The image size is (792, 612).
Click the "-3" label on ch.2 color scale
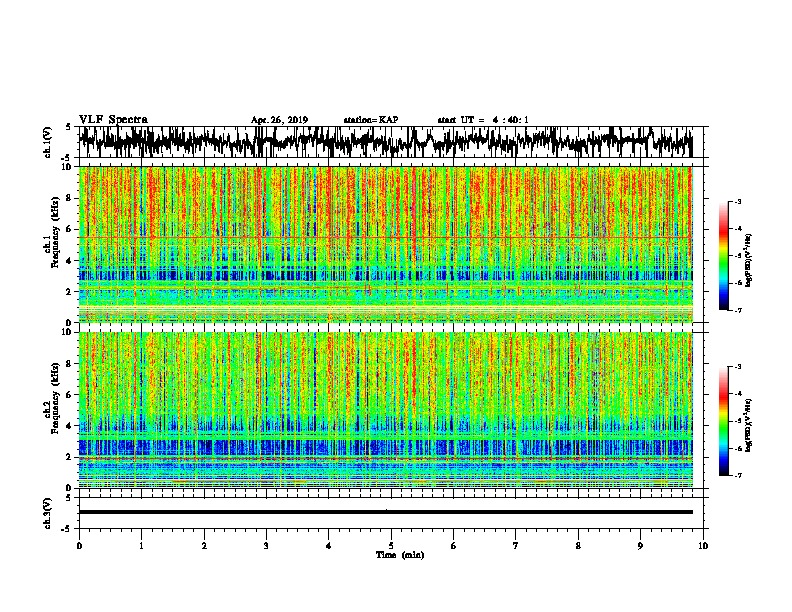737,367
